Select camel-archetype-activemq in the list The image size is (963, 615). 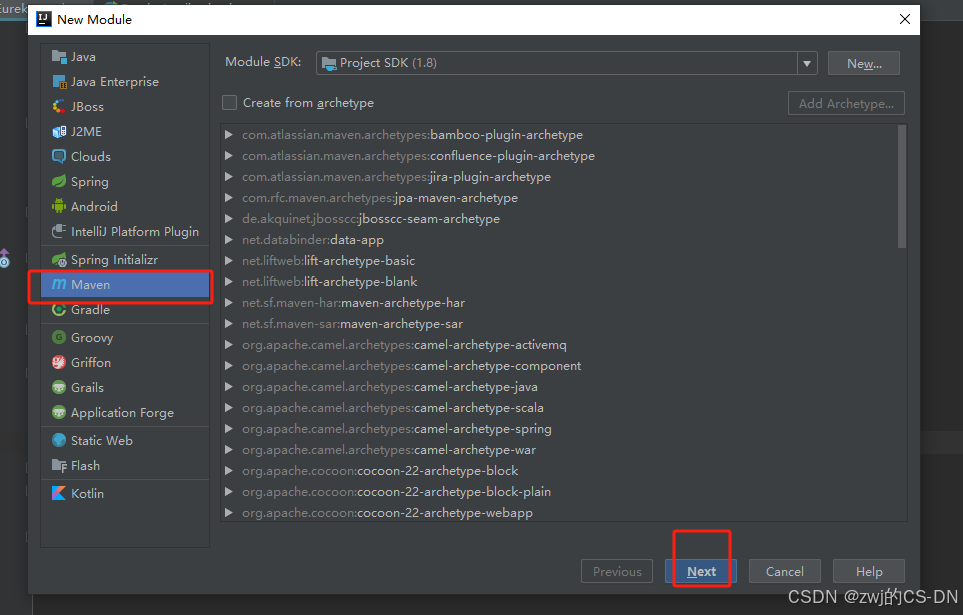pyautogui.click(x=559, y=345)
